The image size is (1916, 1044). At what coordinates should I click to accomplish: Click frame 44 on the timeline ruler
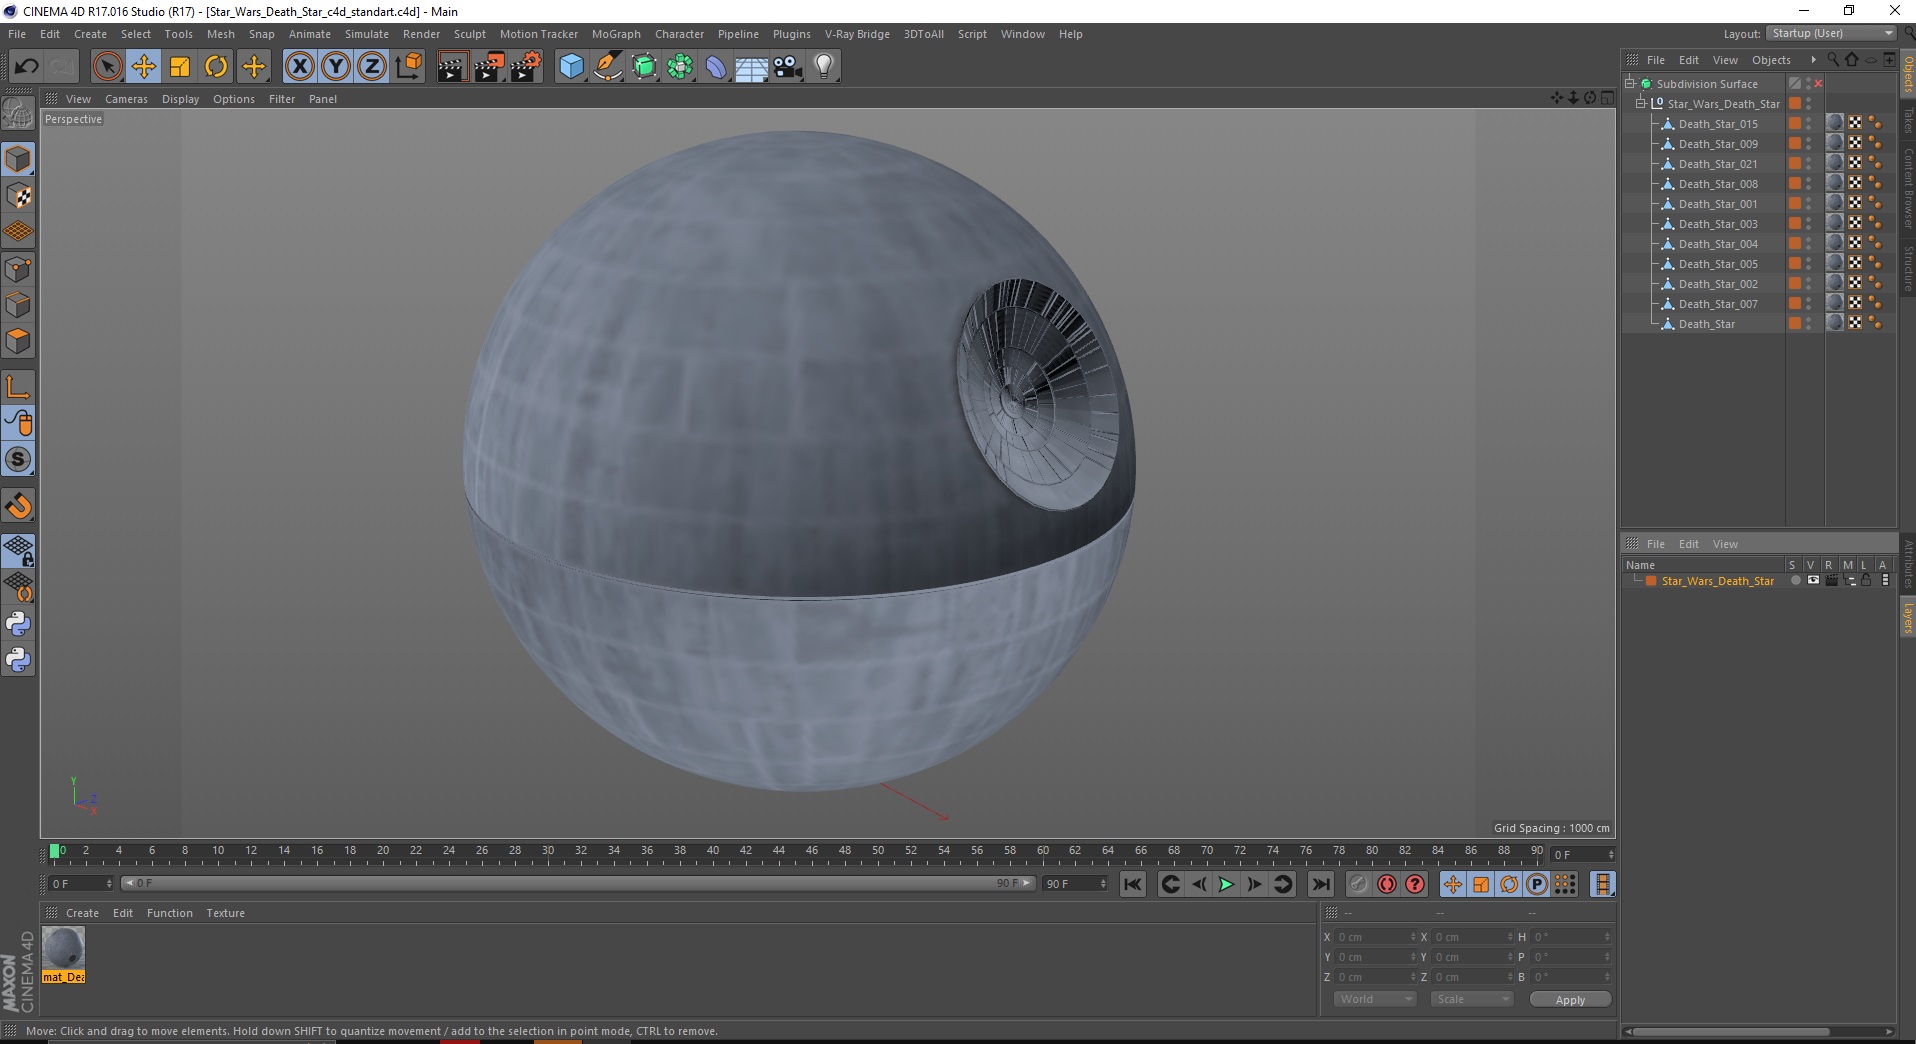[x=778, y=850]
